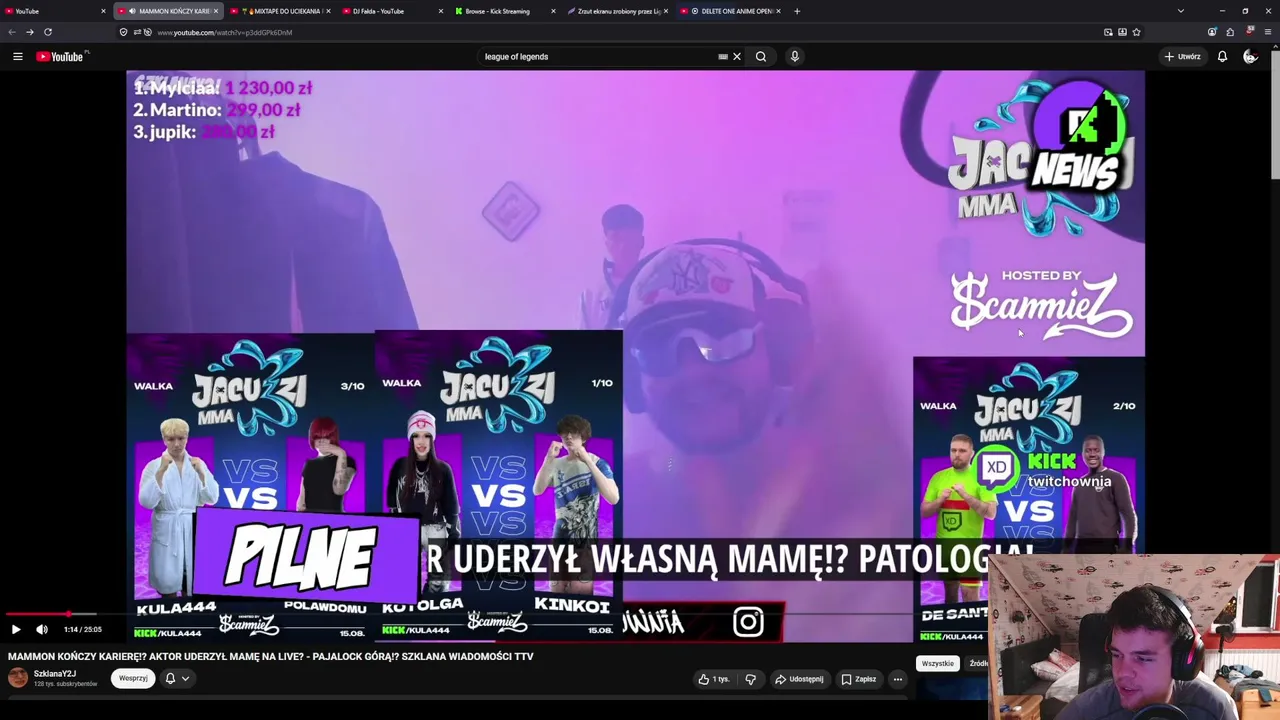Select the Wszystkie filter chip
The width and height of the screenshot is (1280, 720).
[938, 664]
